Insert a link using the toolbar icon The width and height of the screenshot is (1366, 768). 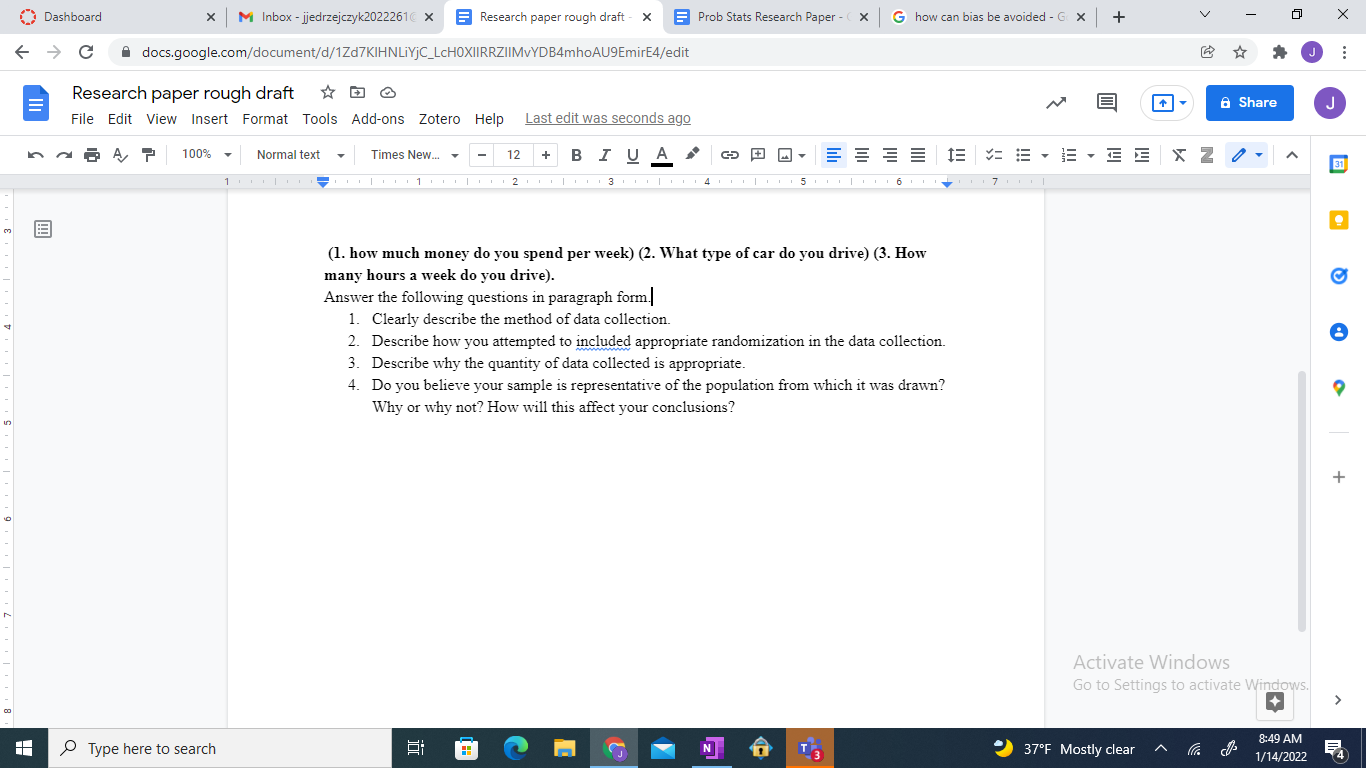point(729,155)
